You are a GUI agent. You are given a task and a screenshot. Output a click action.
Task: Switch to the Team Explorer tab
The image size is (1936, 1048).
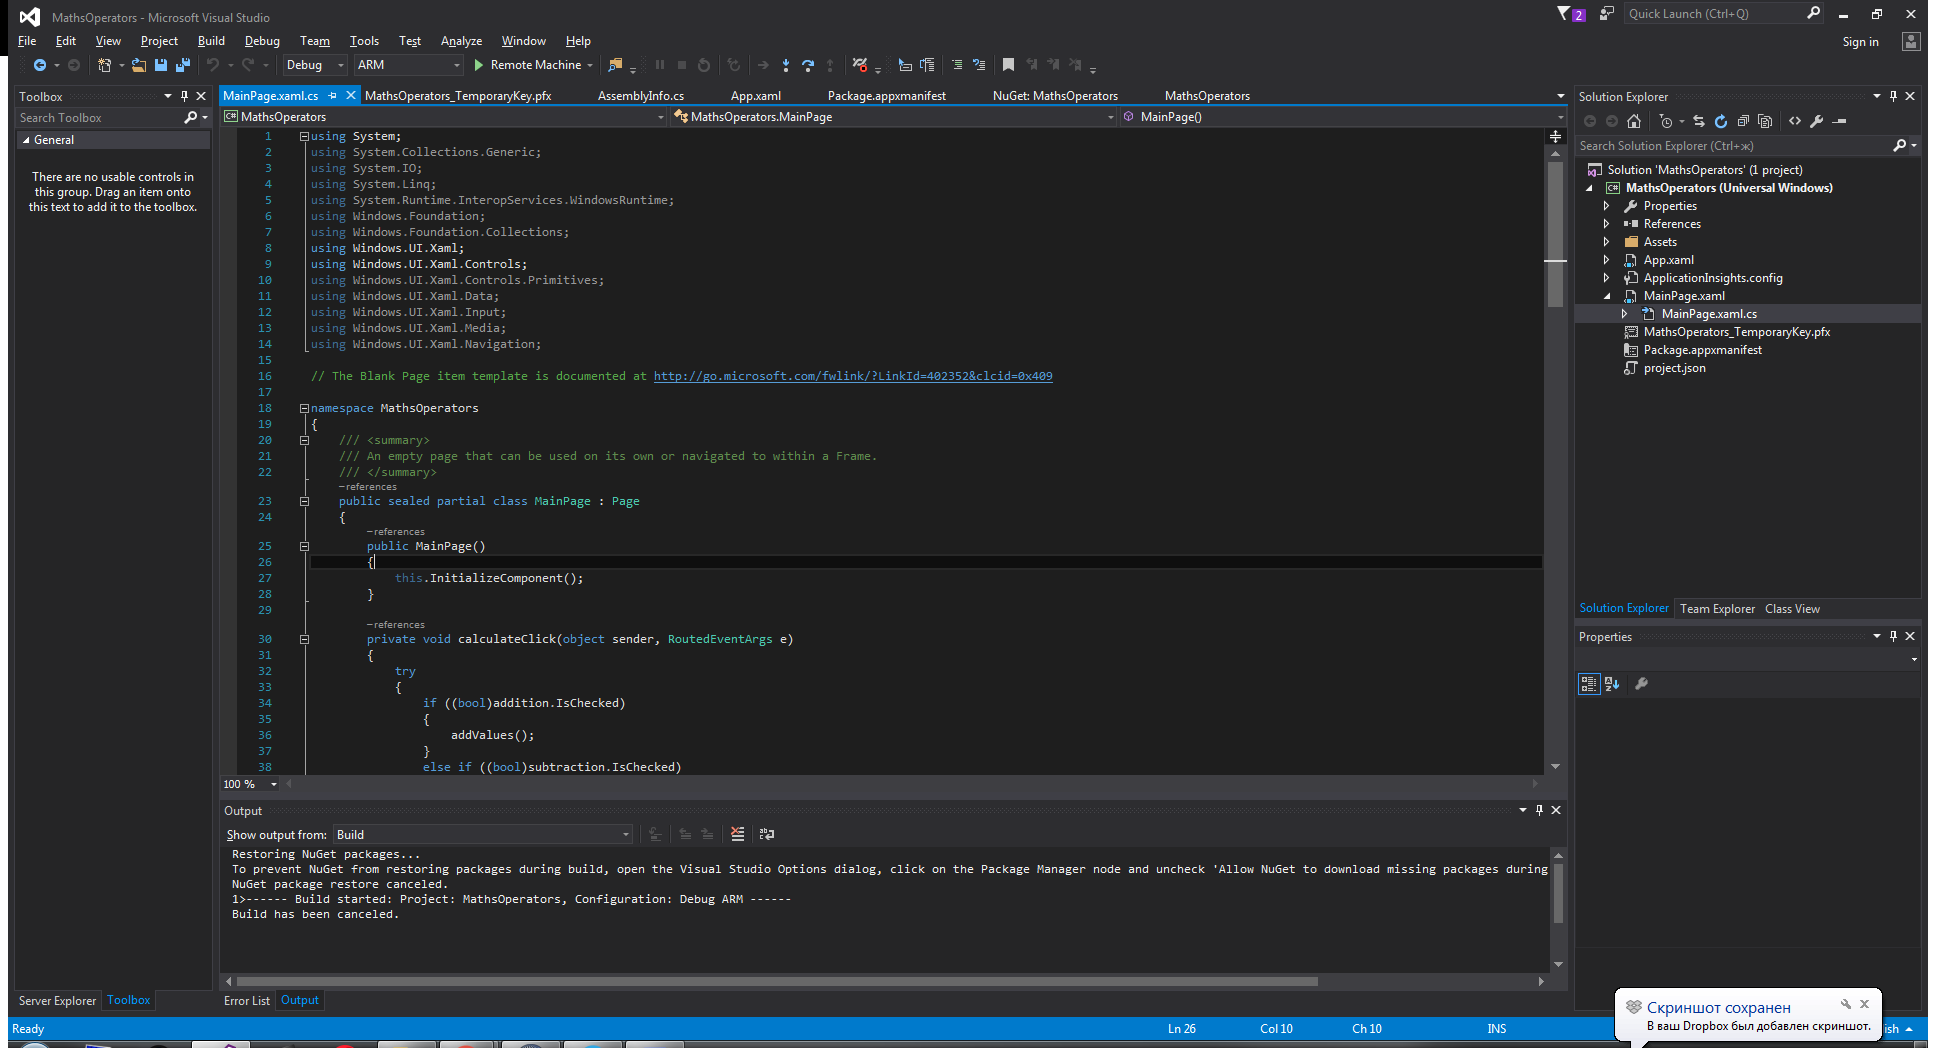[x=1717, y=609]
